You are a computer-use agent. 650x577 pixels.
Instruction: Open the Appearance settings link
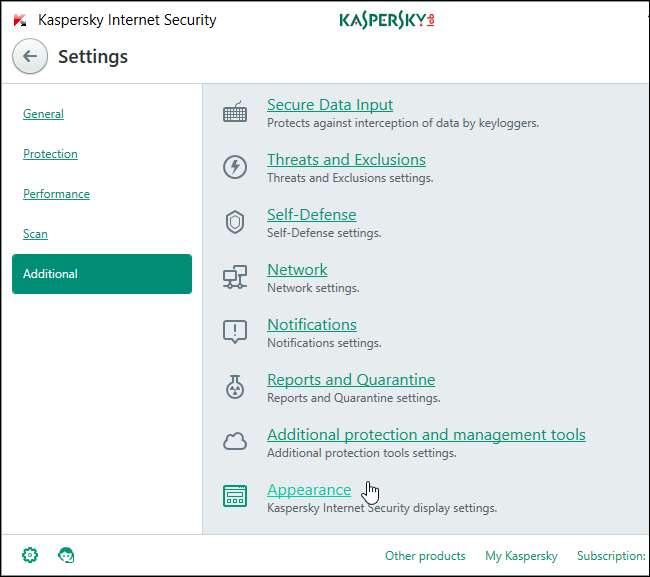click(309, 490)
